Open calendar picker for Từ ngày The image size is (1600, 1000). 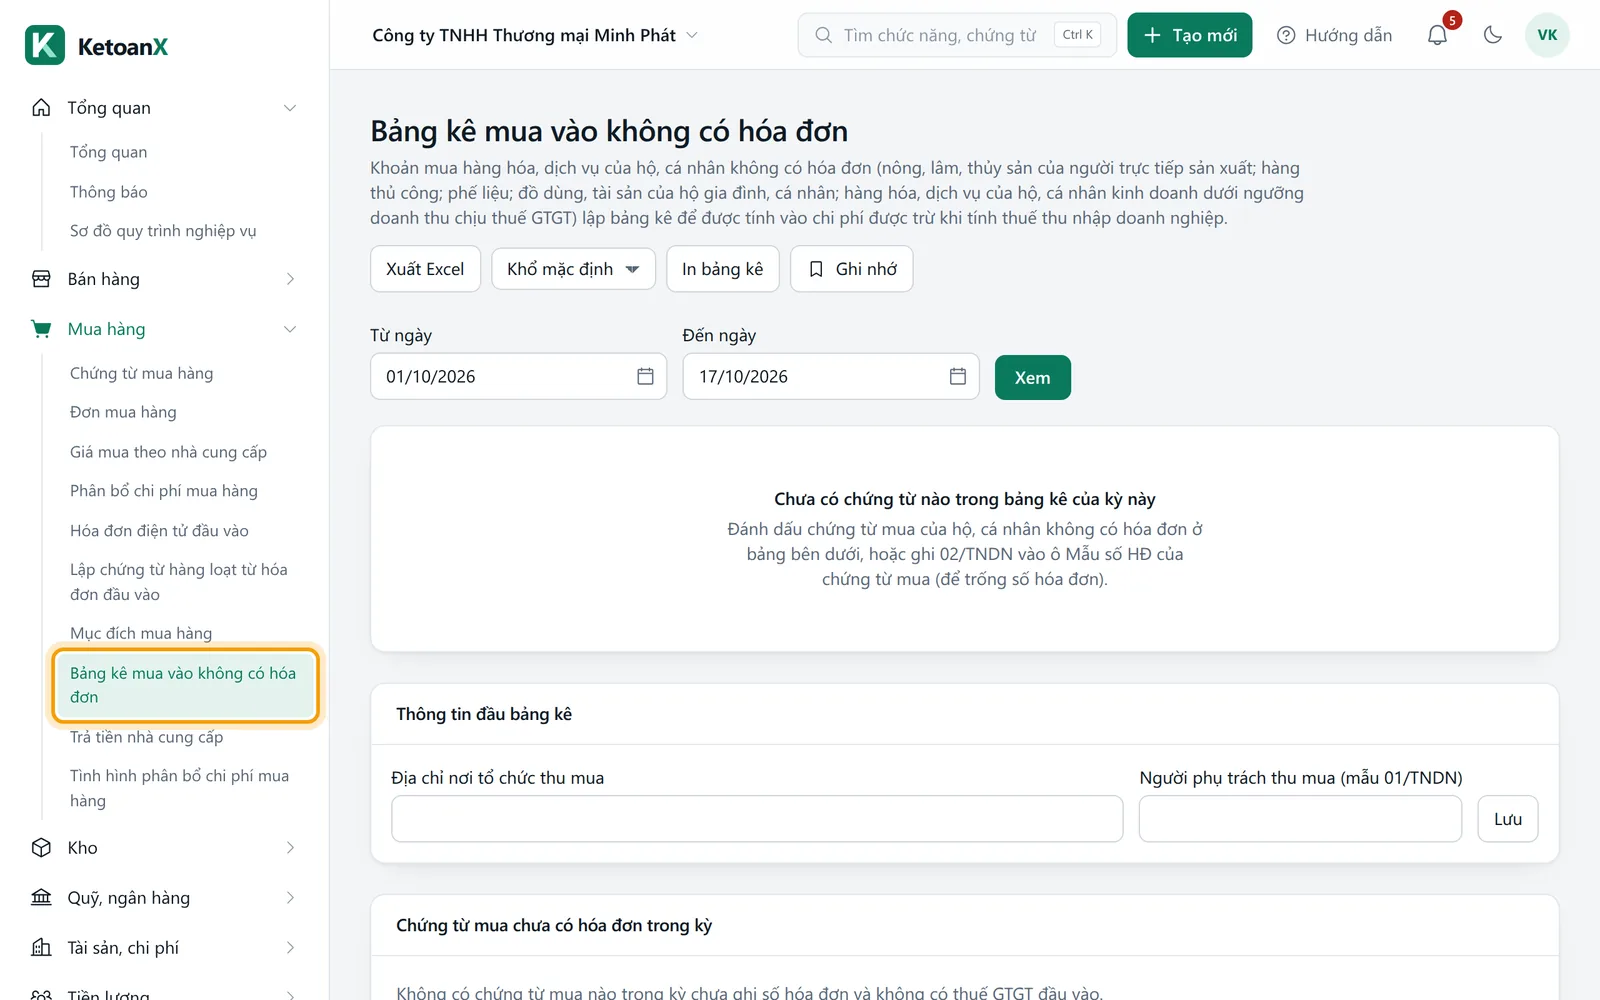click(x=645, y=376)
